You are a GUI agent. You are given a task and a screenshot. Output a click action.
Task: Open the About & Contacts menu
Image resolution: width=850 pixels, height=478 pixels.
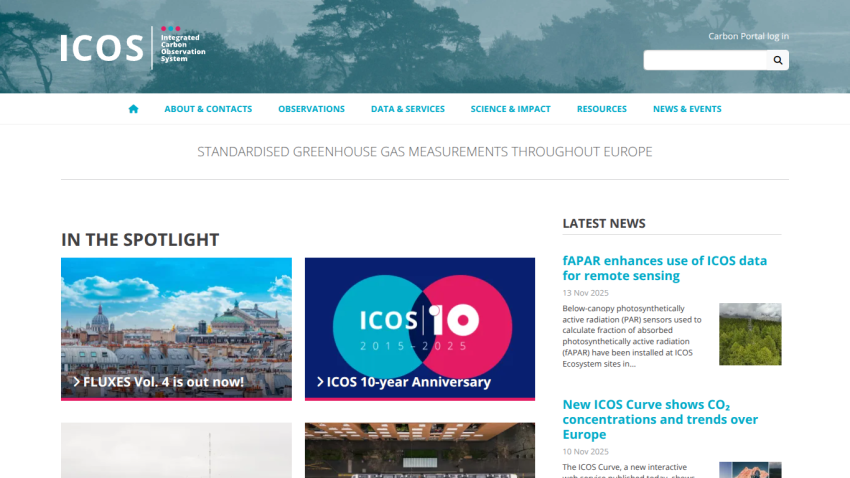[208, 109]
